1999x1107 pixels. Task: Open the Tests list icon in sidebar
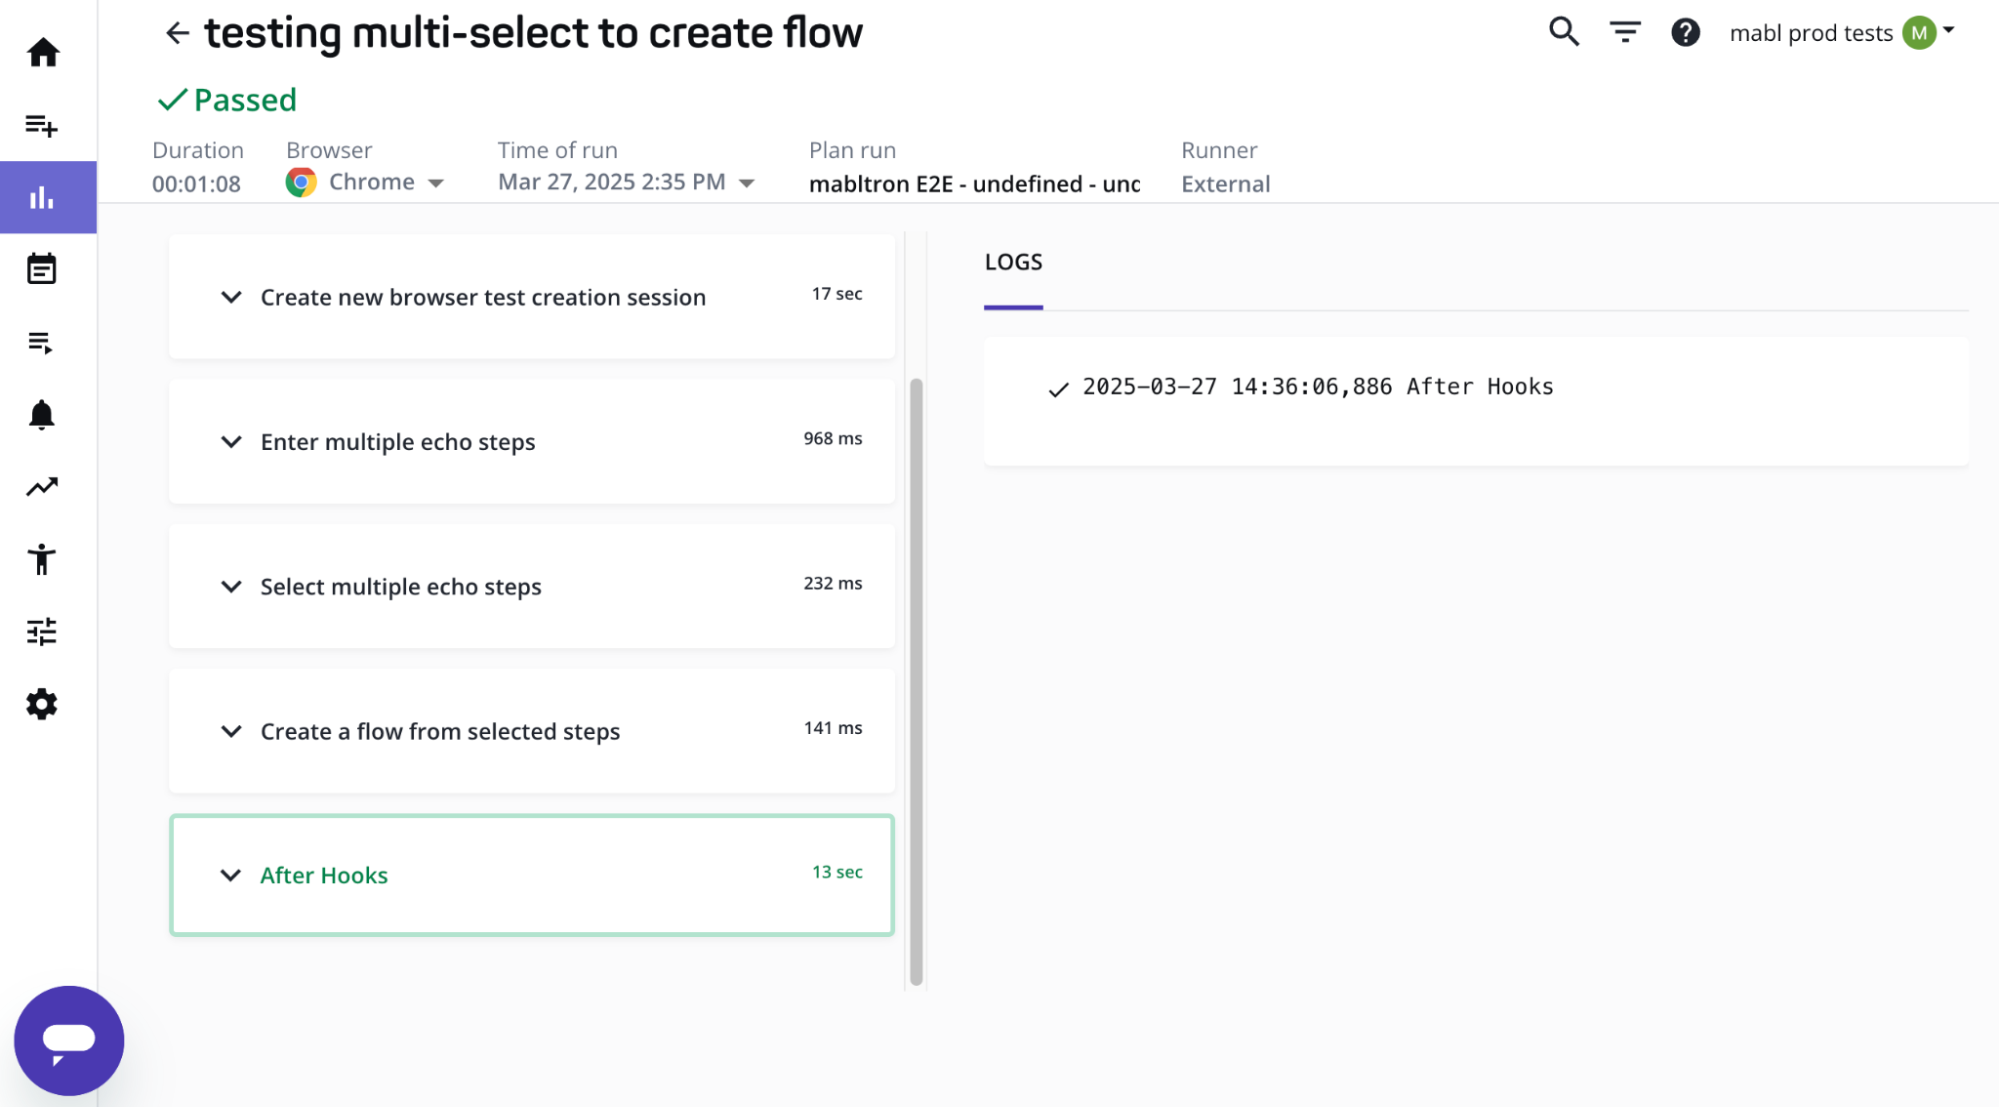click(41, 343)
